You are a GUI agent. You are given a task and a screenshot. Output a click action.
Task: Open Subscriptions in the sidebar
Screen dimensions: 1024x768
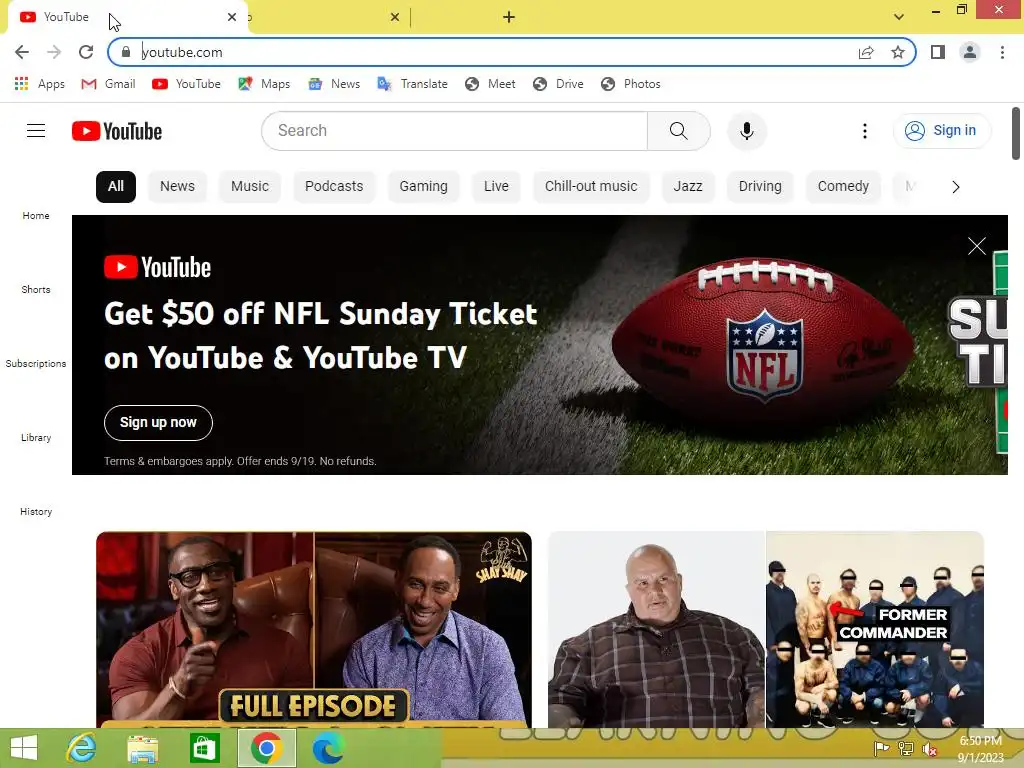tap(36, 364)
